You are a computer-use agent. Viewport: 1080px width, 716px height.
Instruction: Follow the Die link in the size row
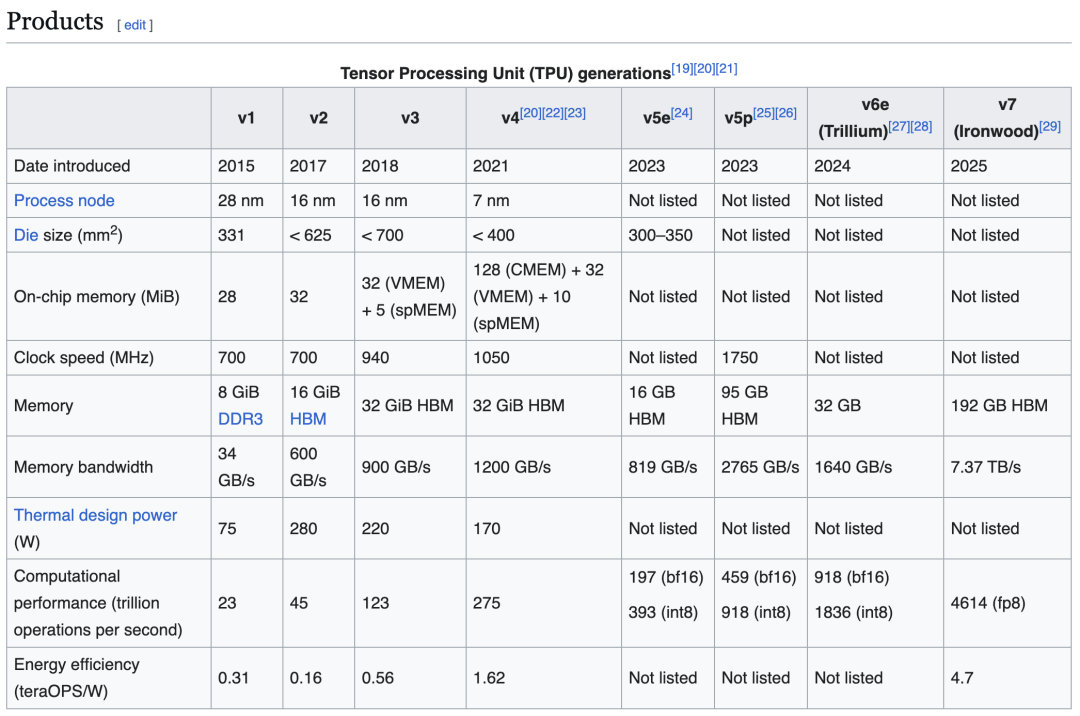click(27, 236)
